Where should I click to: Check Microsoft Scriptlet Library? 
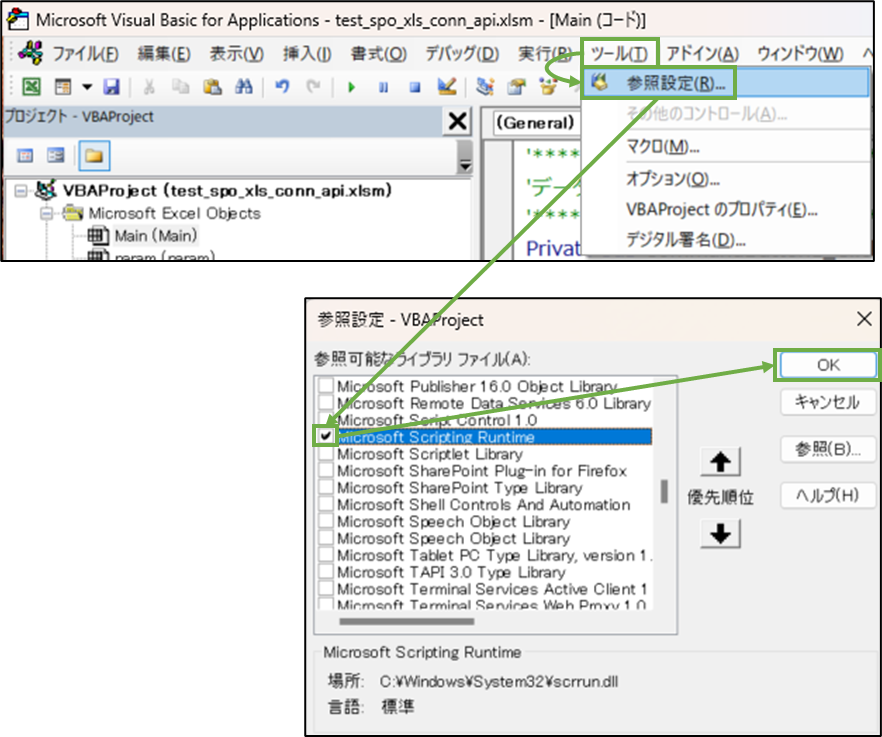point(326,453)
